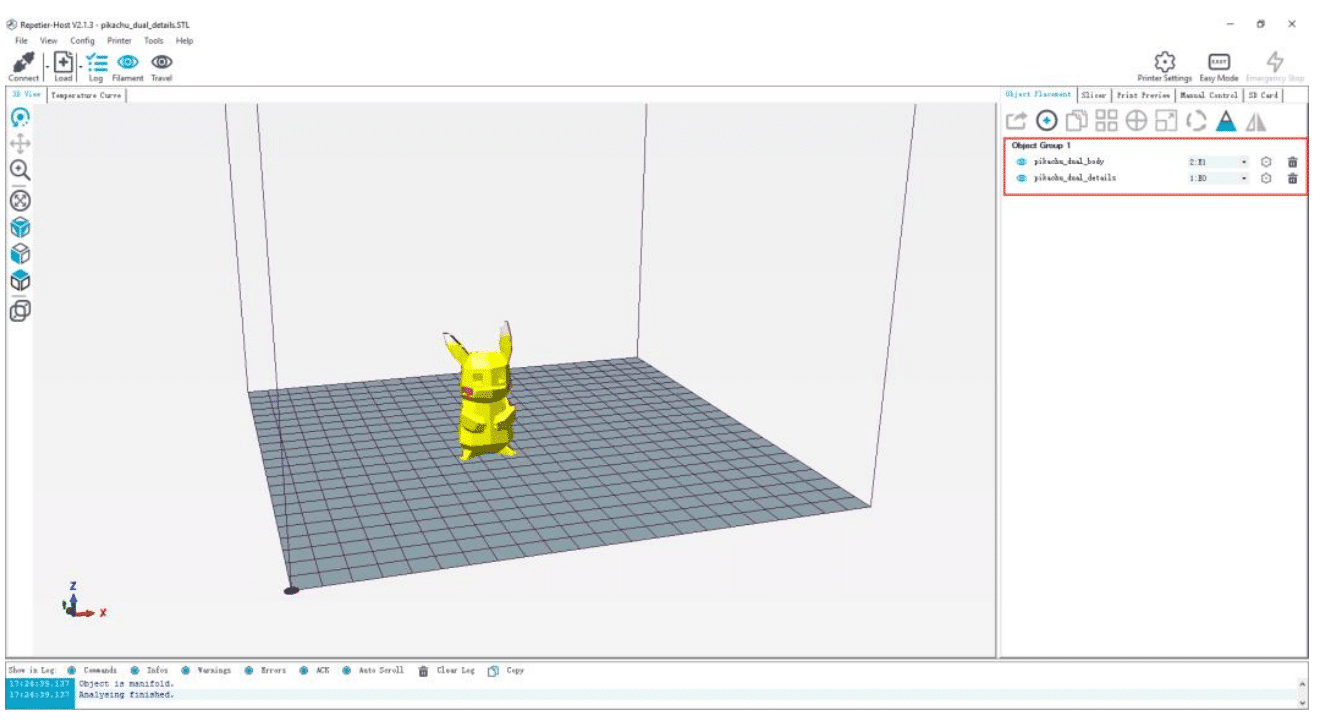Toggle Filament visibility in toolbar
The image size is (1322, 725).
click(128, 62)
